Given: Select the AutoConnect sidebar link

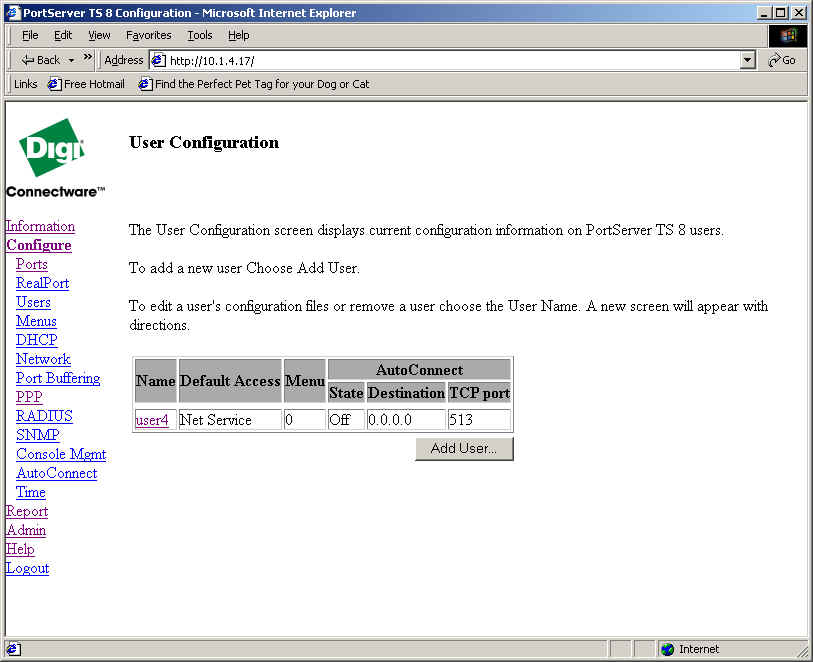Looking at the screenshot, I should 56,473.
